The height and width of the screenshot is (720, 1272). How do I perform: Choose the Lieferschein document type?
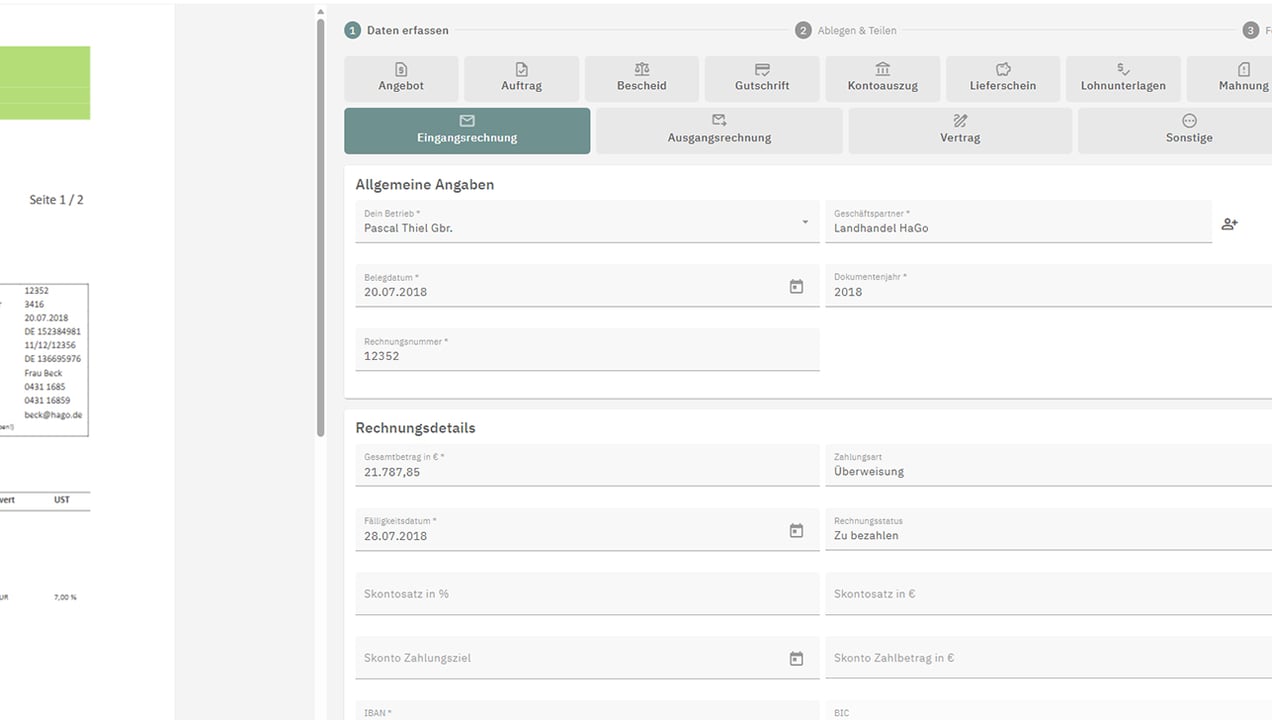1003,78
